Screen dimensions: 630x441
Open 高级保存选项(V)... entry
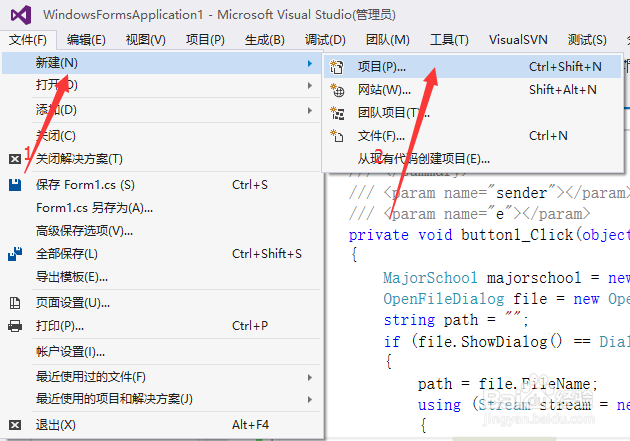[161, 231]
